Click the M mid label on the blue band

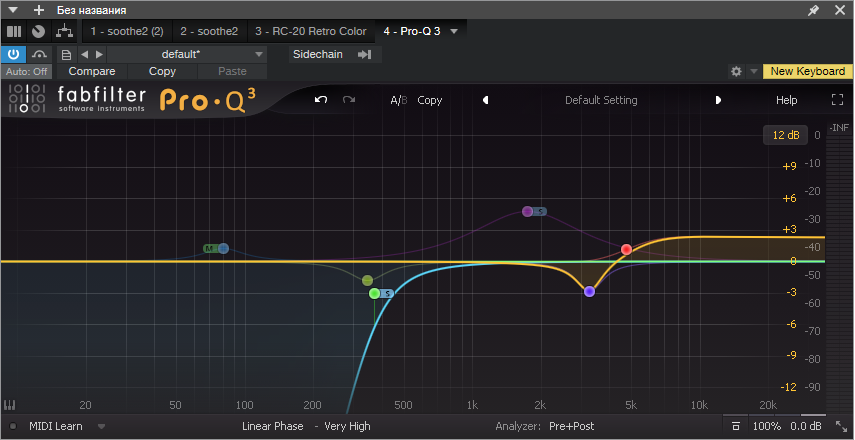pyautogui.click(x=209, y=249)
